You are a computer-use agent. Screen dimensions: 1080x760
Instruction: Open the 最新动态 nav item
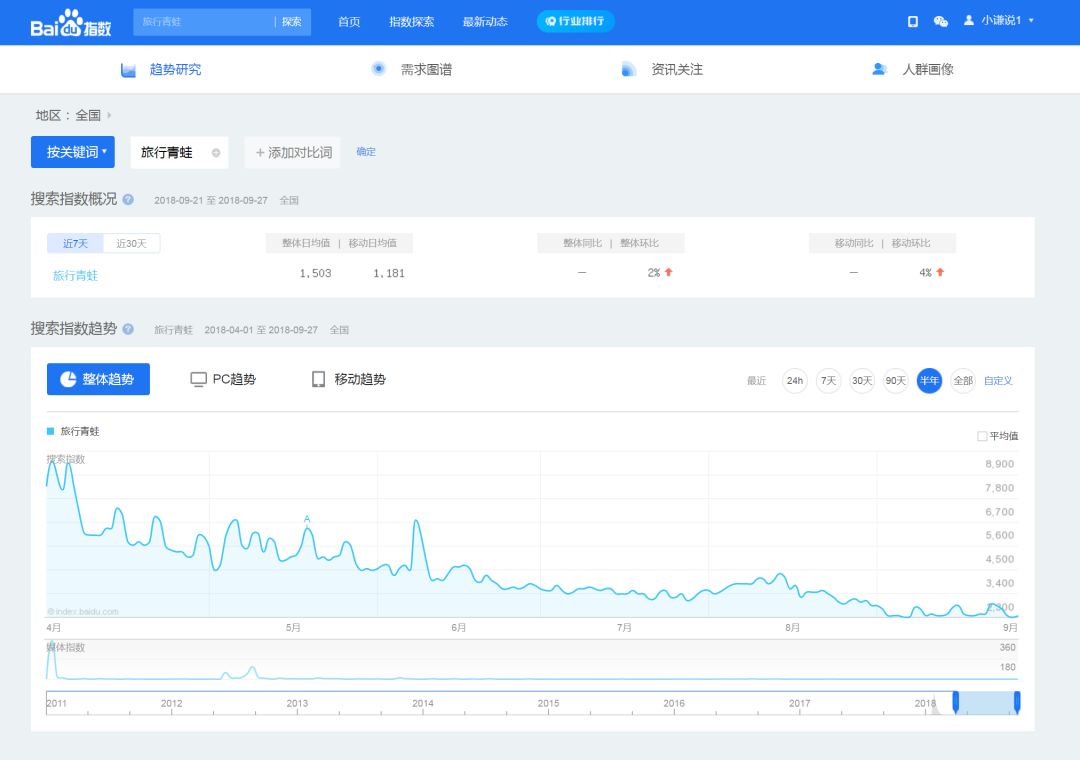click(485, 21)
